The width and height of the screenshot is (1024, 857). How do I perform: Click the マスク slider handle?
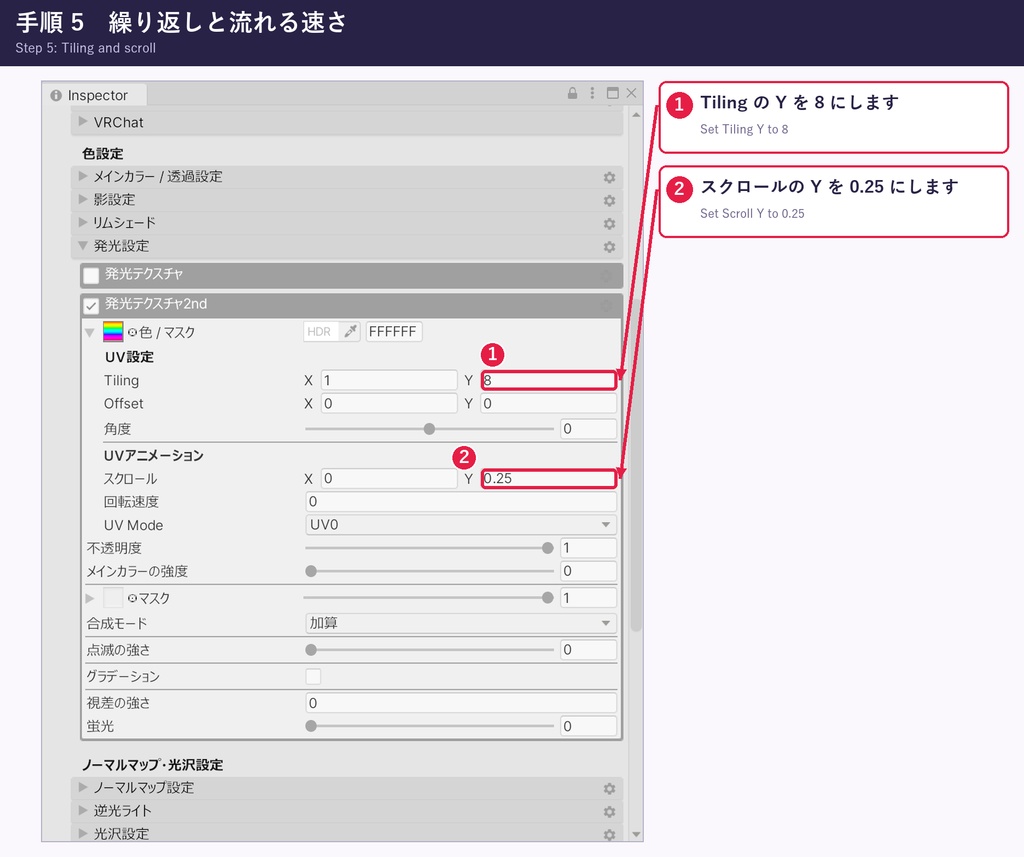(547, 598)
